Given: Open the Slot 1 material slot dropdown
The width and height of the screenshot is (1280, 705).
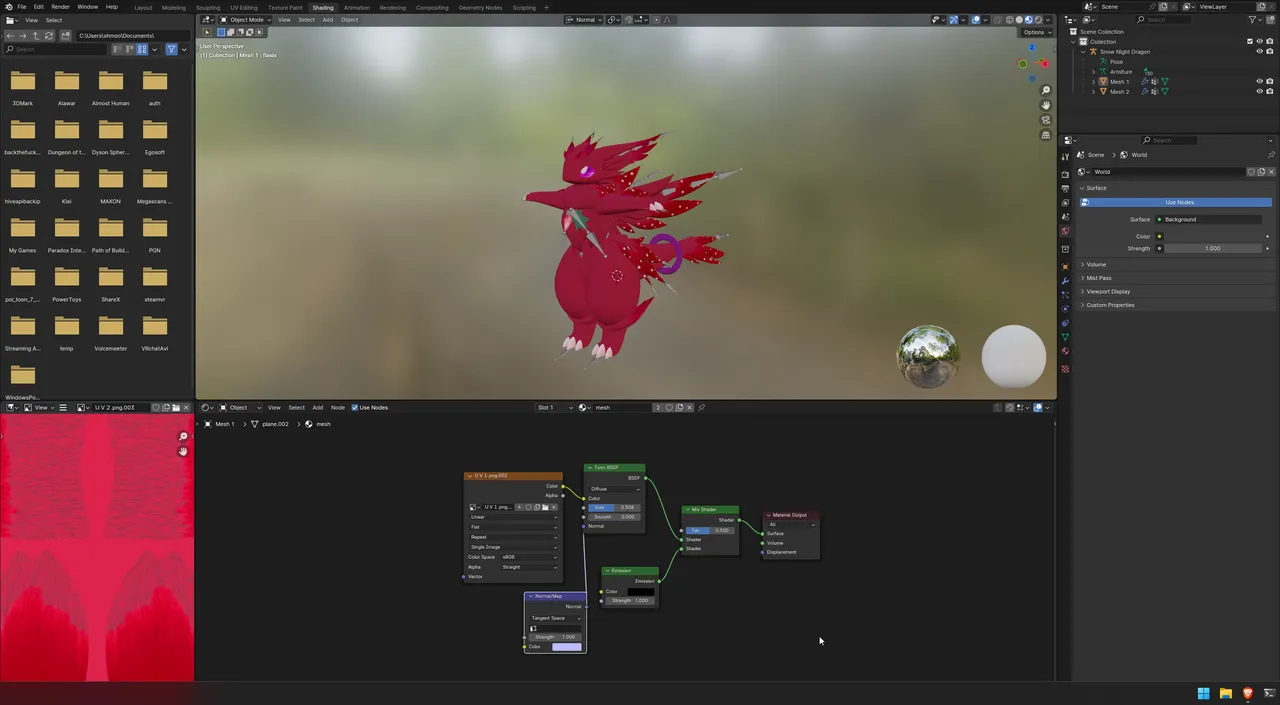Looking at the screenshot, I should click(555, 408).
